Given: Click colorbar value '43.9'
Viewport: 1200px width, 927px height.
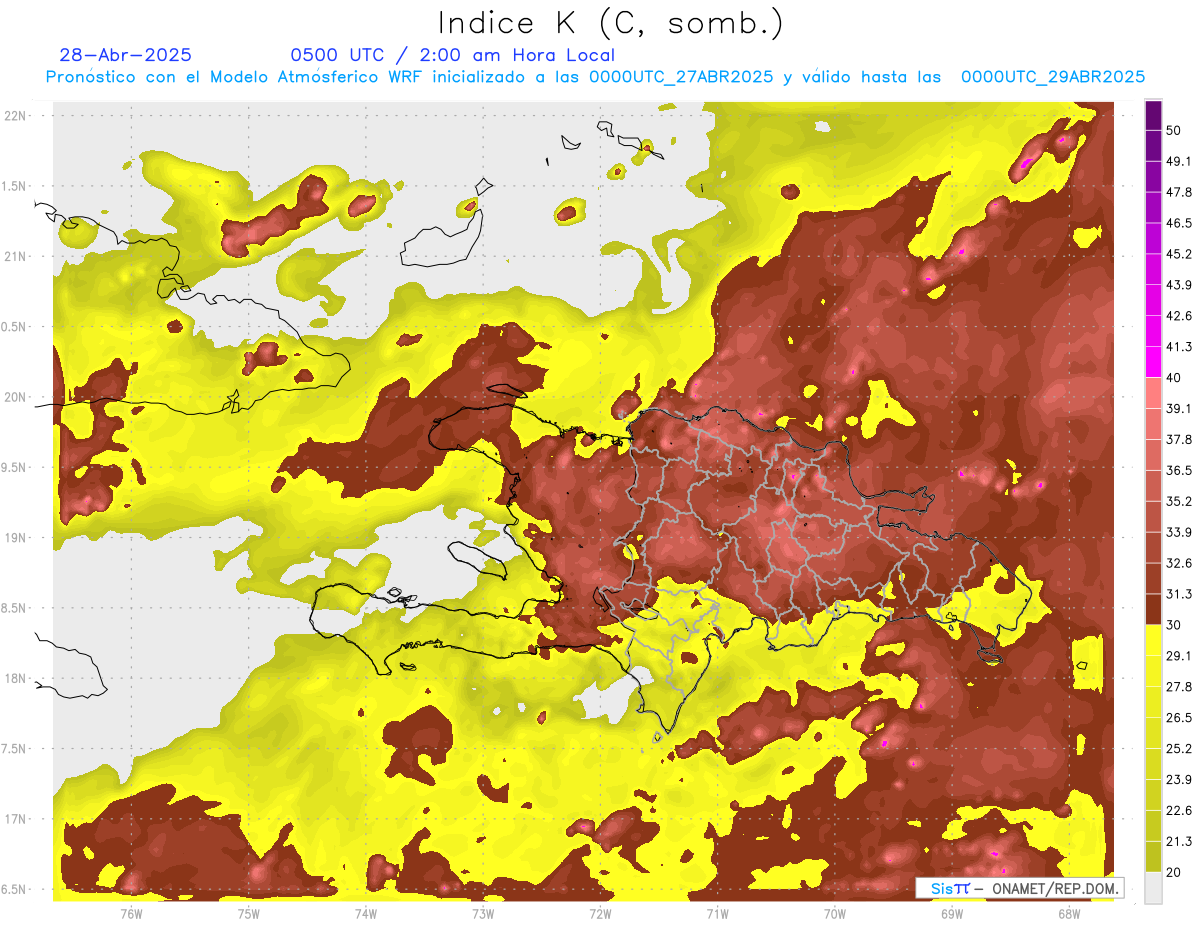Looking at the screenshot, I should point(1179,285).
